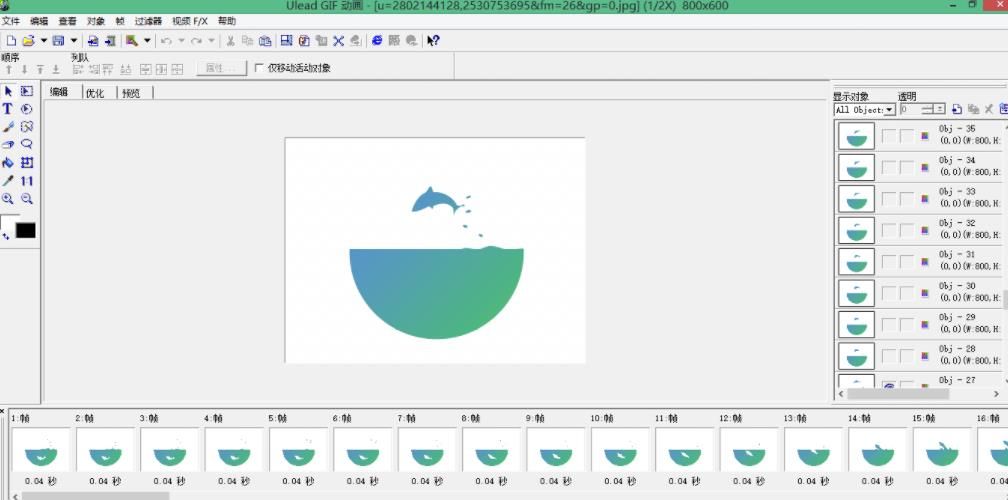The image size is (1008, 500).
Task: Open the 对象 menu
Action: pos(96,21)
